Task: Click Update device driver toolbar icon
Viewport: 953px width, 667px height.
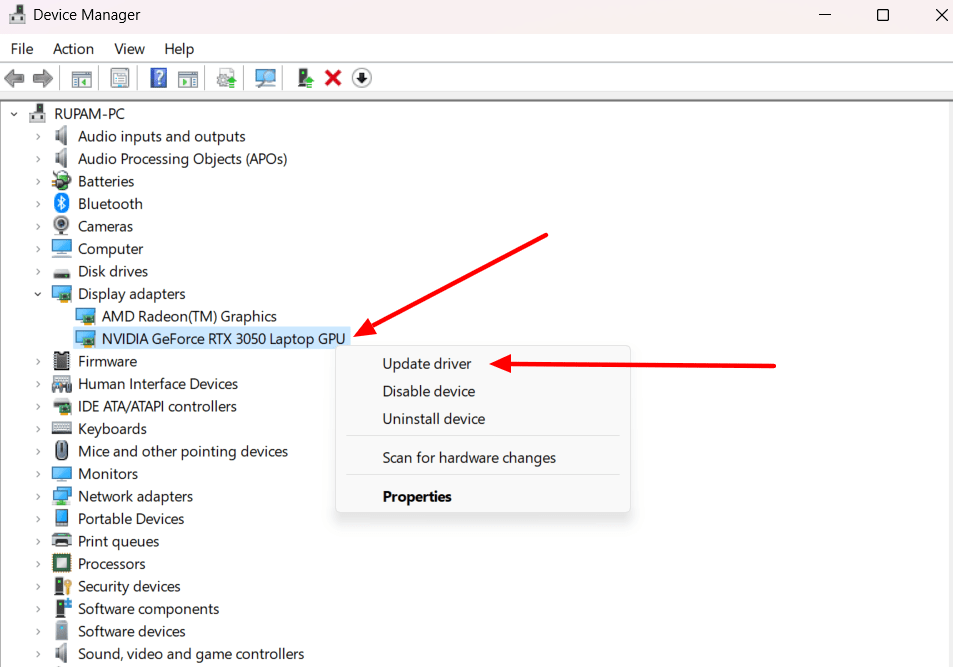Action: [226, 78]
